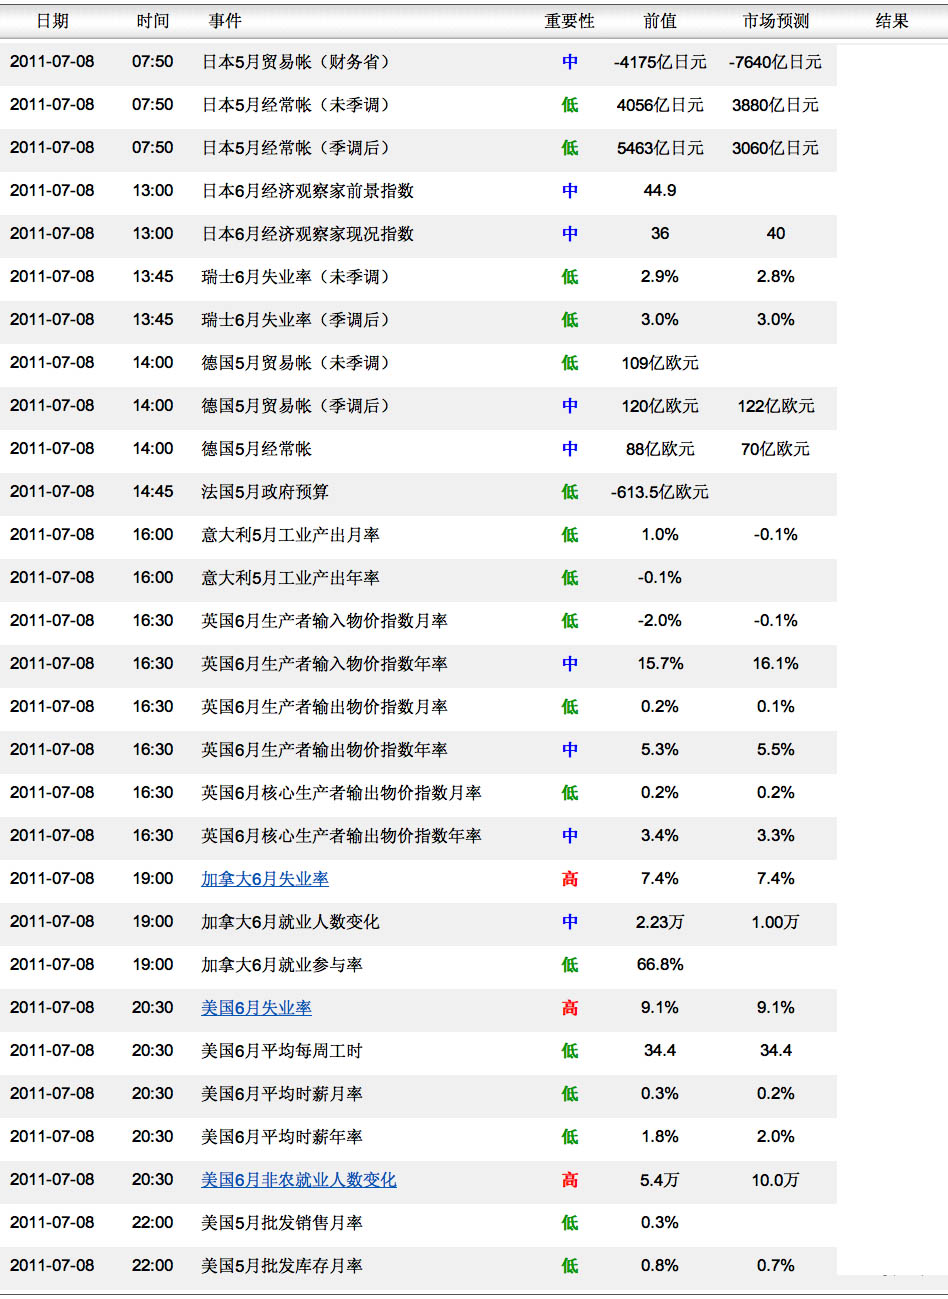The width and height of the screenshot is (948, 1299).
Task: Select 英国6月核心生产者输出物价指数月率 event text
Action: coord(342,793)
